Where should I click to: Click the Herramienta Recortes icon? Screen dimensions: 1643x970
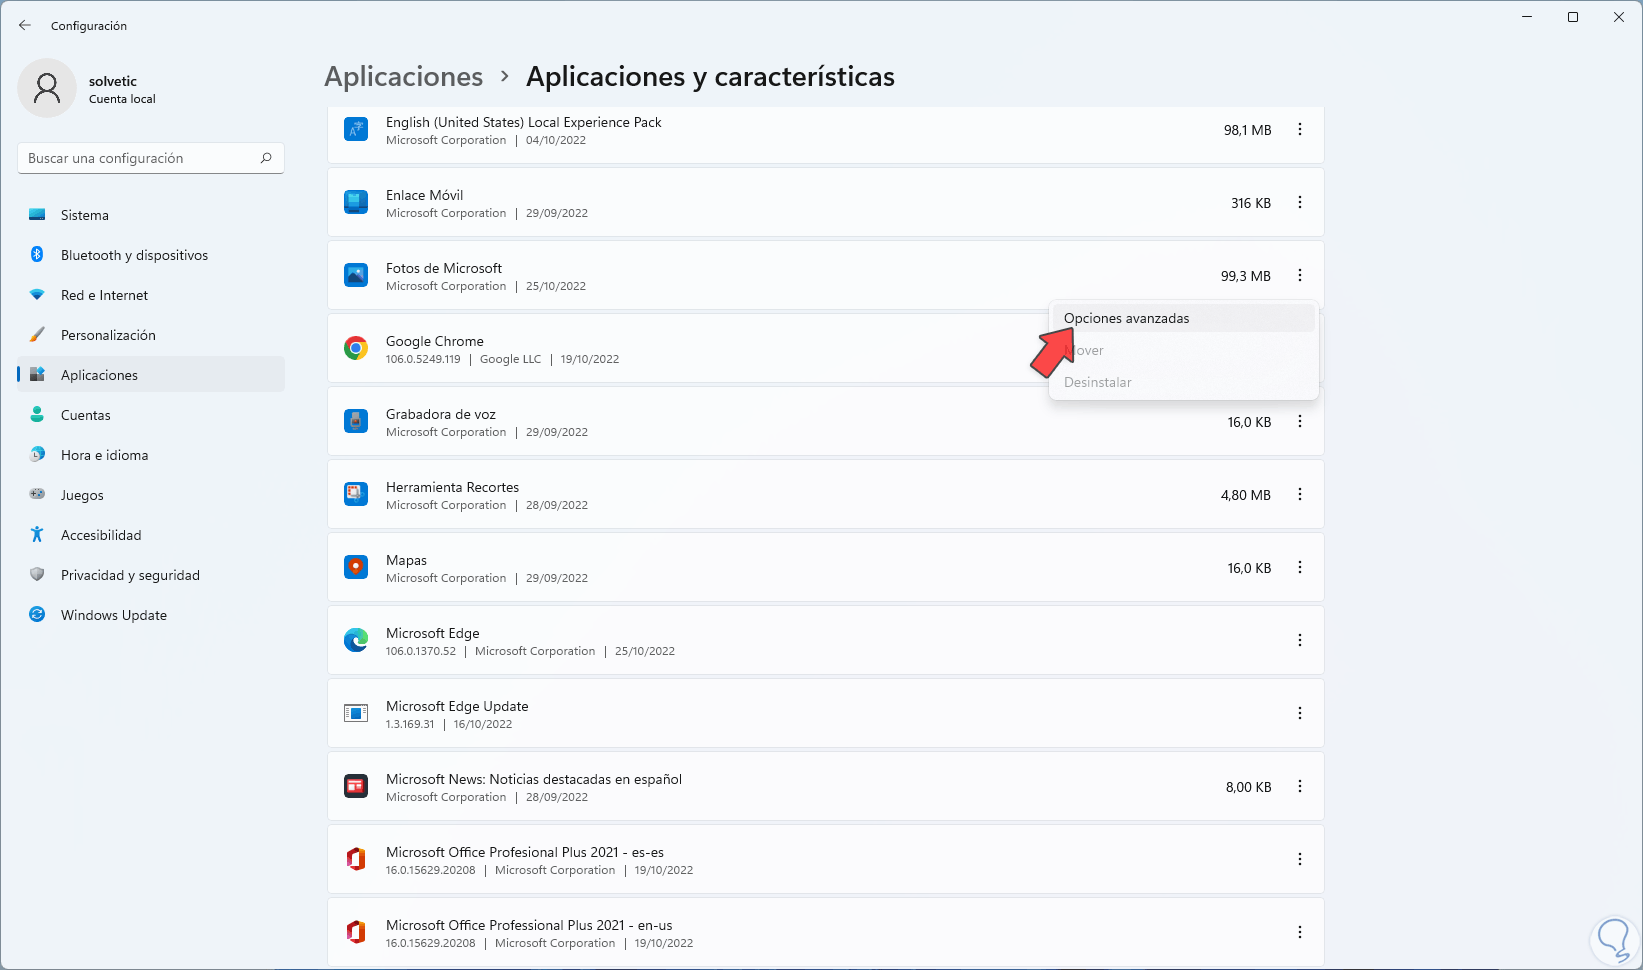(356, 494)
